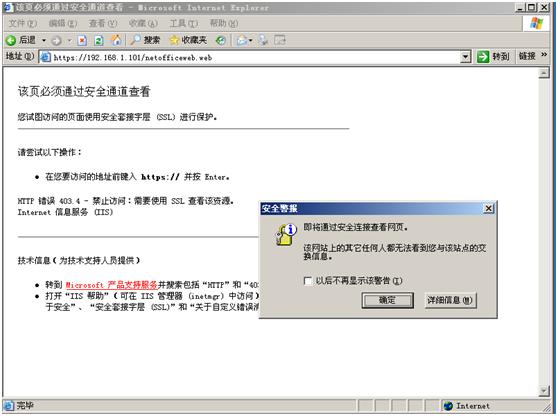Open the 帮助(H) menu

click(224, 23)
